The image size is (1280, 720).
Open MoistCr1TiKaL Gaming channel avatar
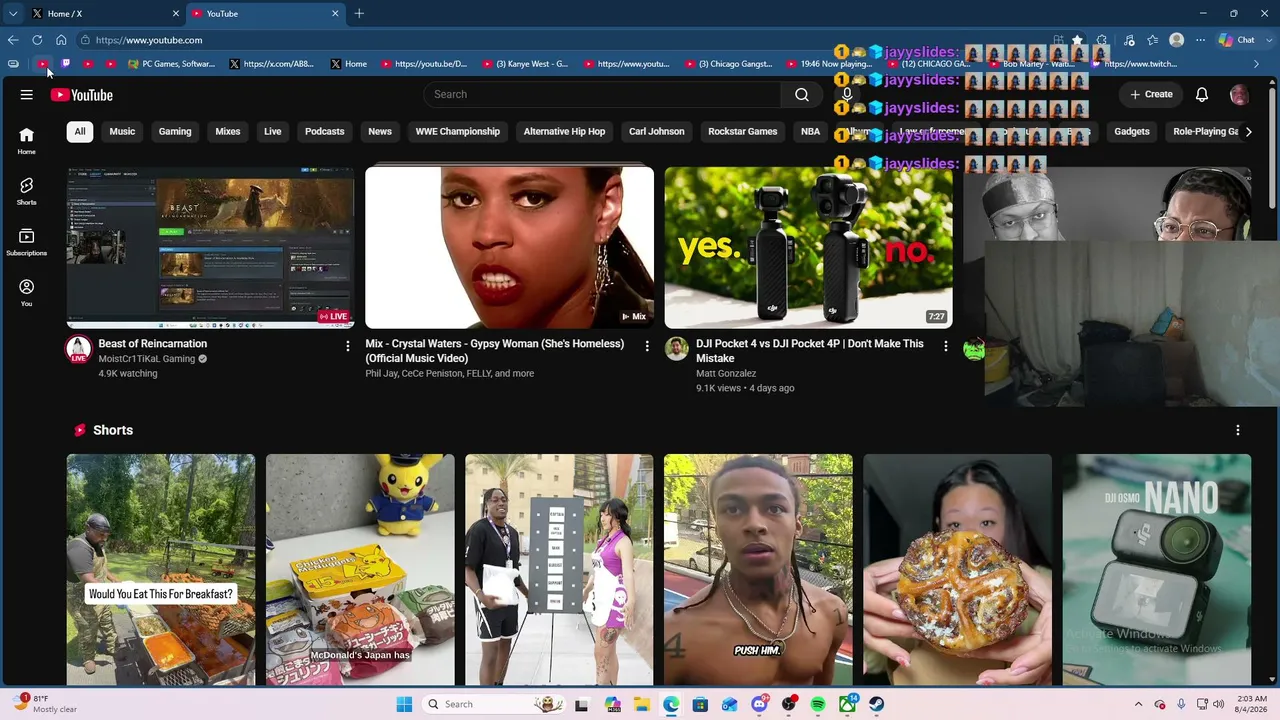point(78,349)
